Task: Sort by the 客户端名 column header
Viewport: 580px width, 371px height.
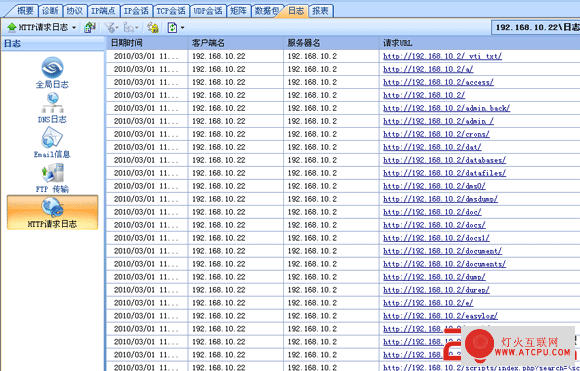Action: click(236, 43)
